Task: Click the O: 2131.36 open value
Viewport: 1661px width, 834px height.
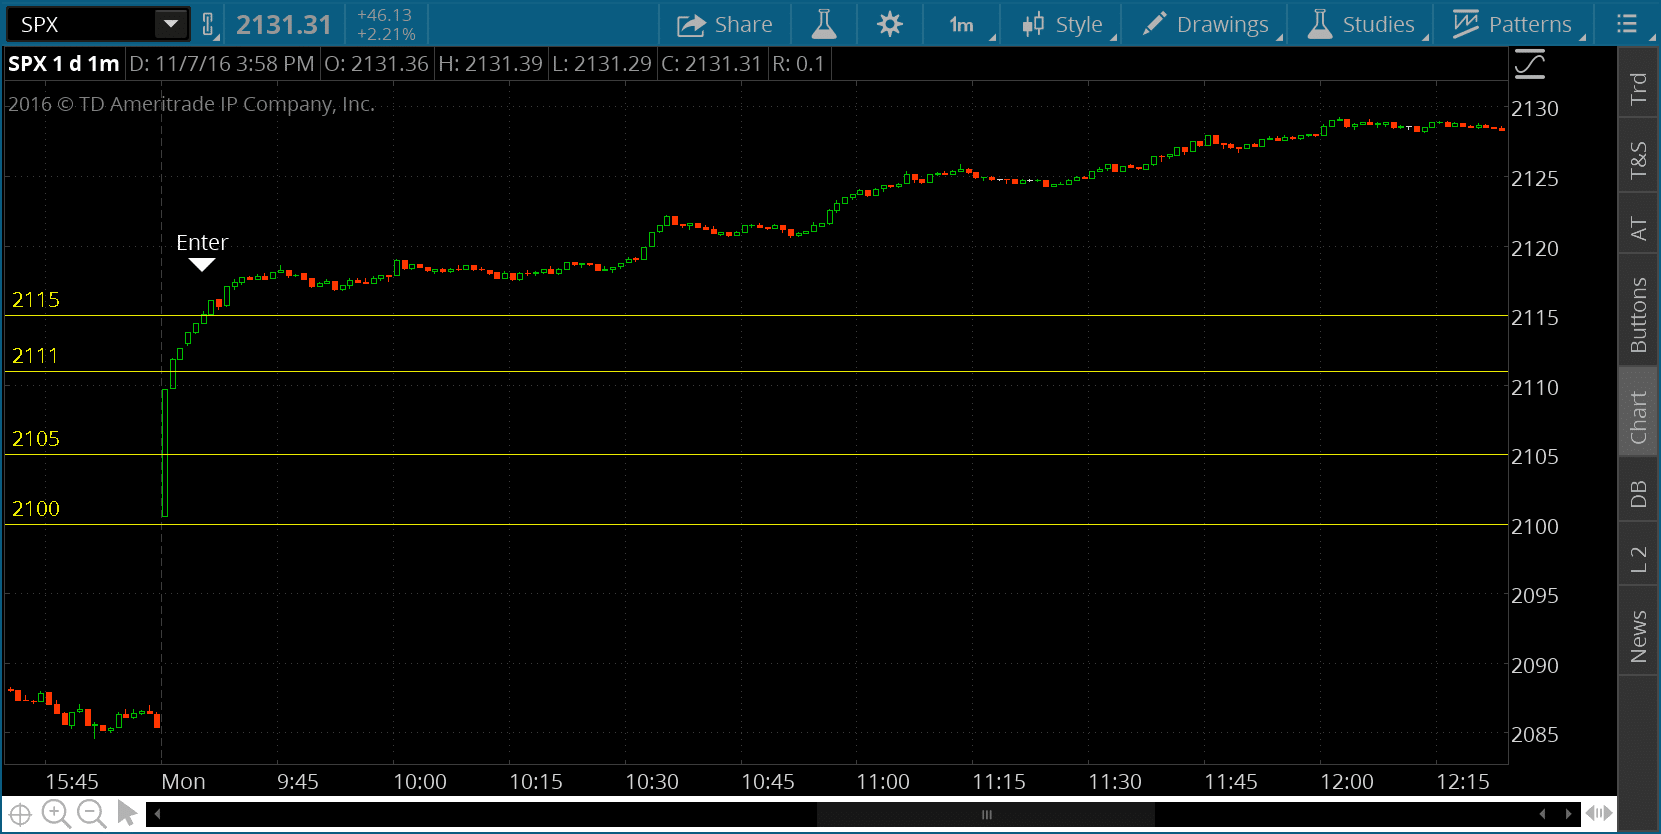Action: pos(376,64)
